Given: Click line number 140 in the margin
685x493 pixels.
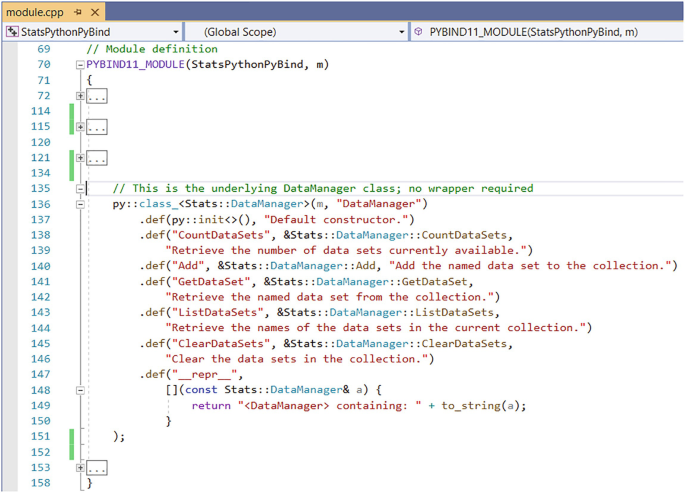Looking at the screenshot, I should pos(42,266).
